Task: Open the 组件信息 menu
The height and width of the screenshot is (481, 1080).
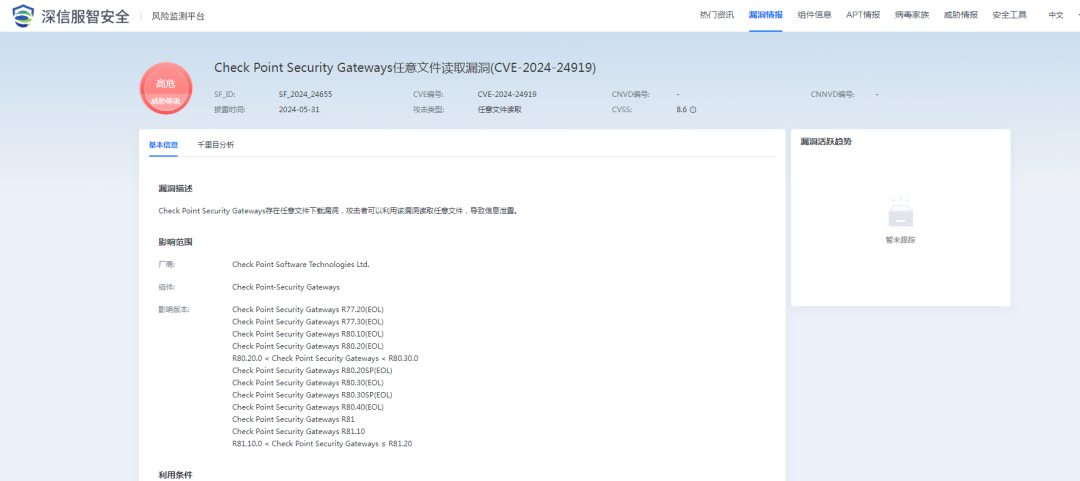Action: [x=814, y=15]
